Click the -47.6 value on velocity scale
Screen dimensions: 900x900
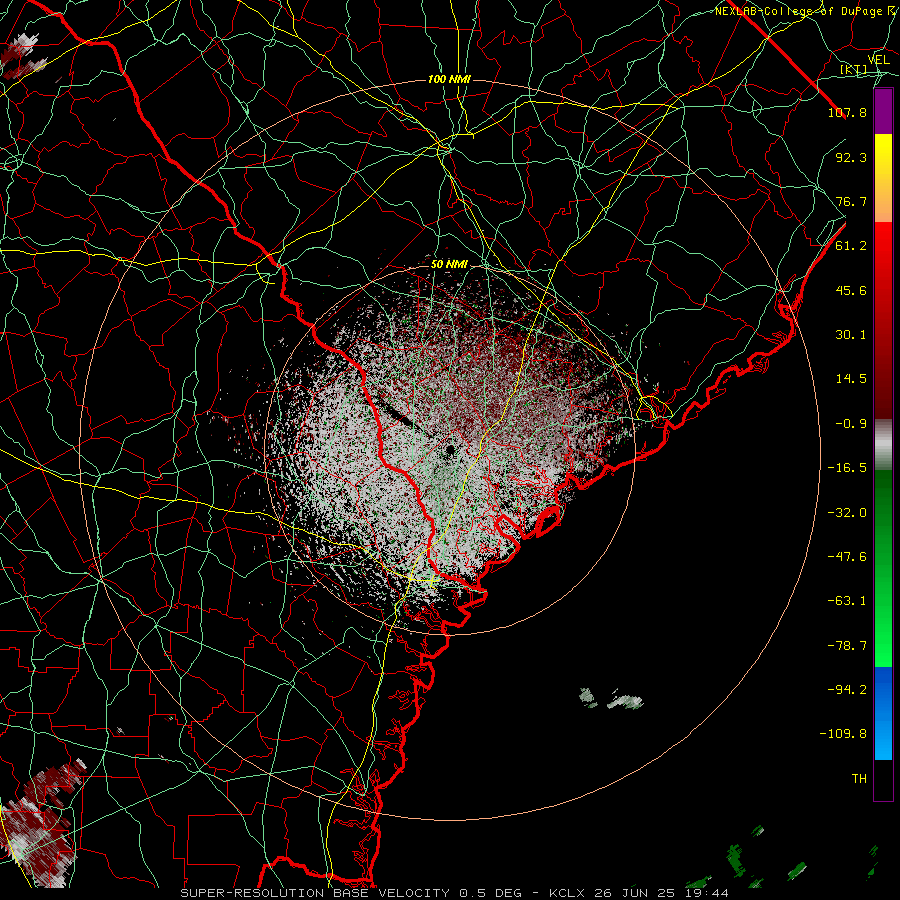847,557
